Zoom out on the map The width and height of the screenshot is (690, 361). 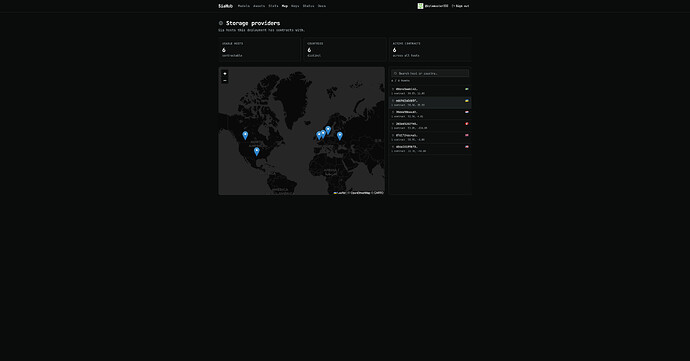224,80
